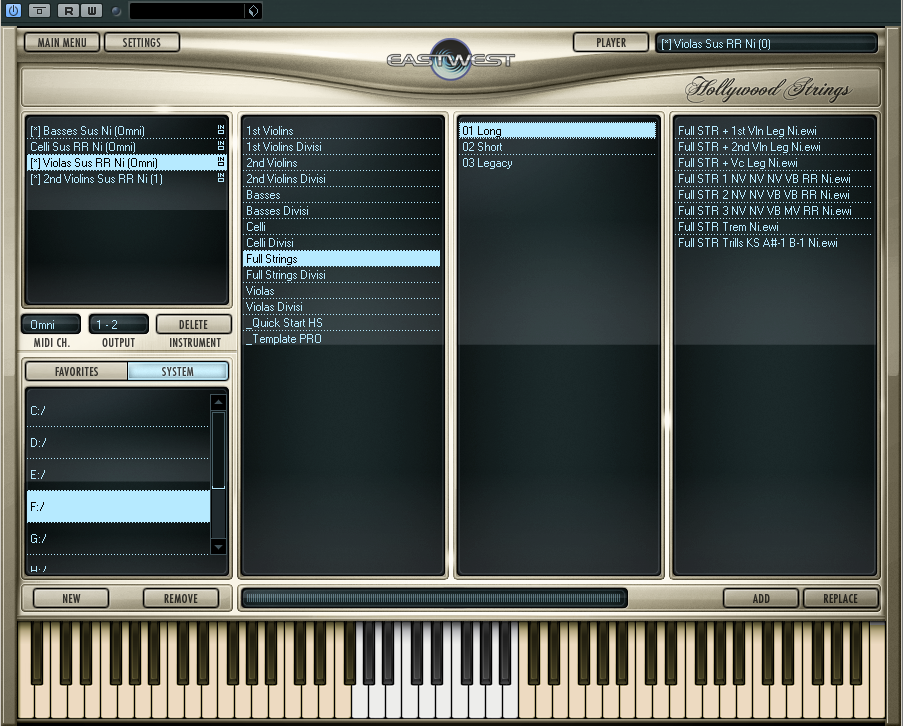Click the empty preset name field
Screen dimensions: 903x726
tap(188, 11)
